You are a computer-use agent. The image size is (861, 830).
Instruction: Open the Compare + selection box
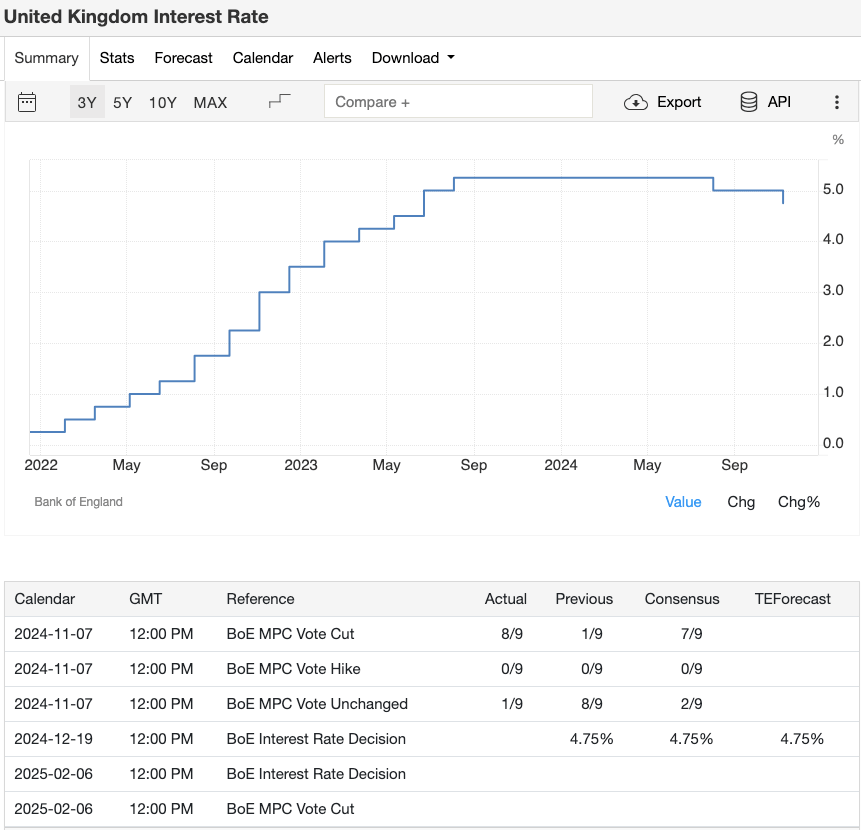pyautogui.click(x=458, y=101)
